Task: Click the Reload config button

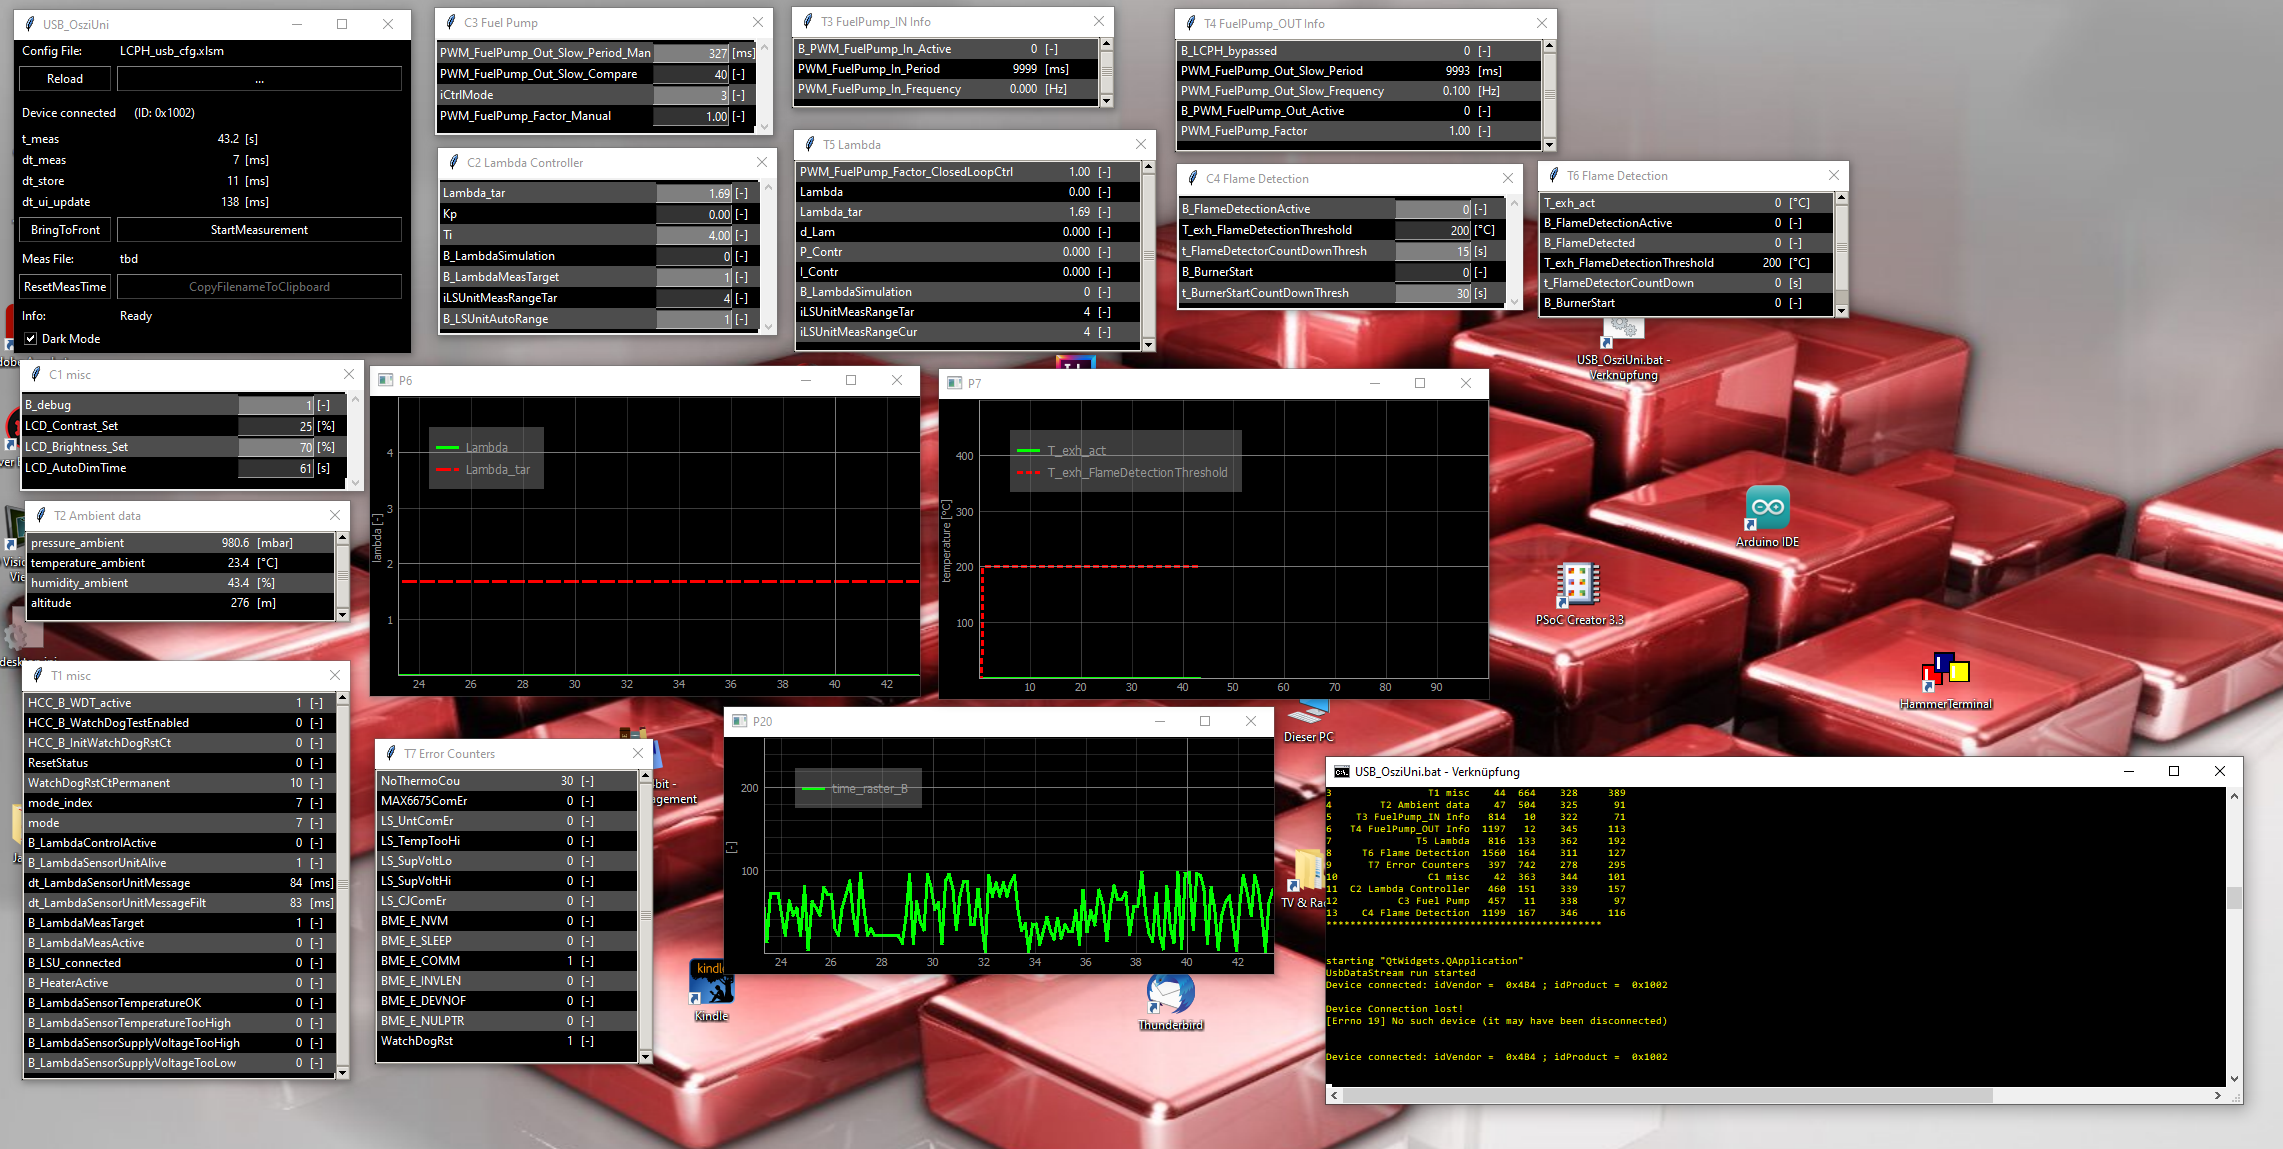Action: pyautogui.click(x=65, y=79)
